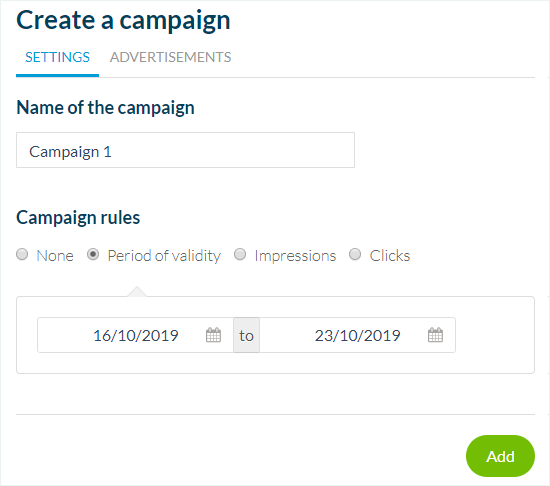The image size is (550, 486).
Task: Click the "None" option label text
Action: coord(55,256)
